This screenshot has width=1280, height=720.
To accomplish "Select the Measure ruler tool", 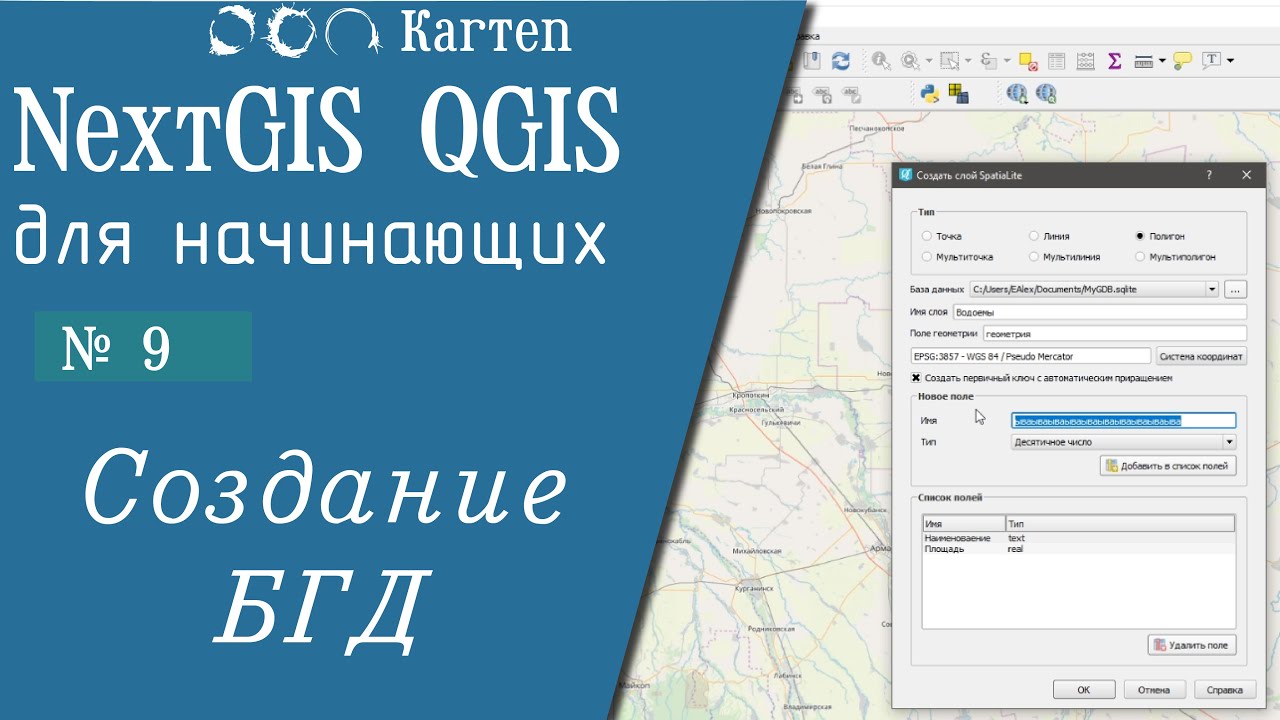I will click(1144, 61).
